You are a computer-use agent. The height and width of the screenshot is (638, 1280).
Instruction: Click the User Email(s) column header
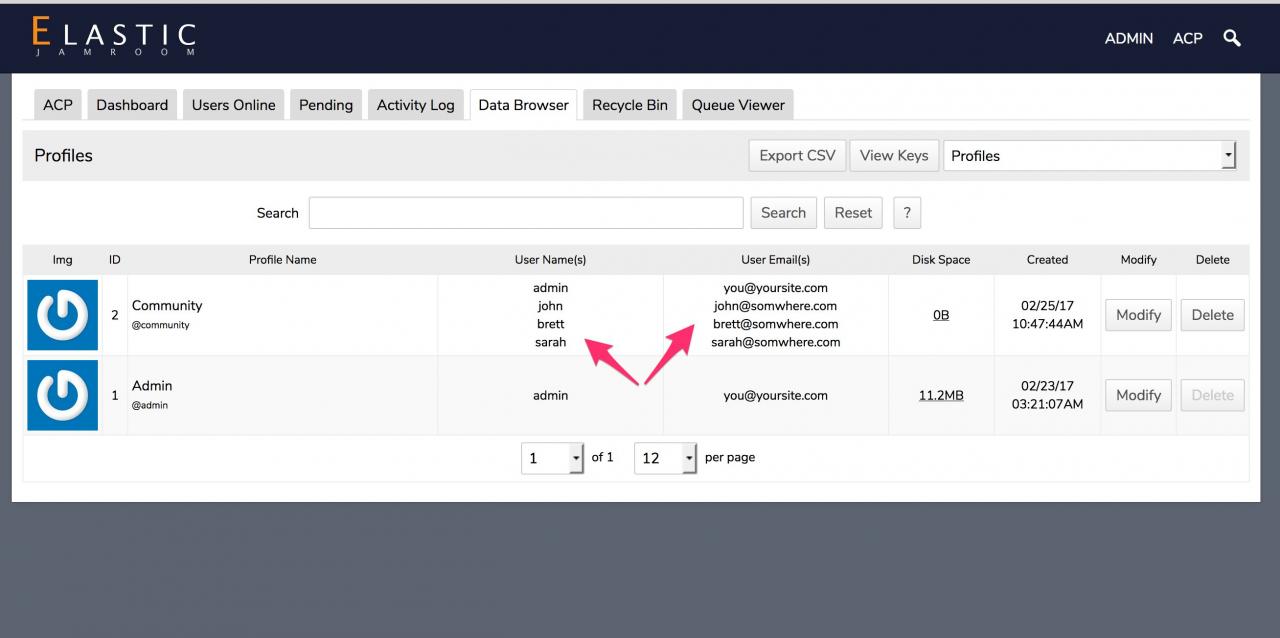tap(775, 259)
